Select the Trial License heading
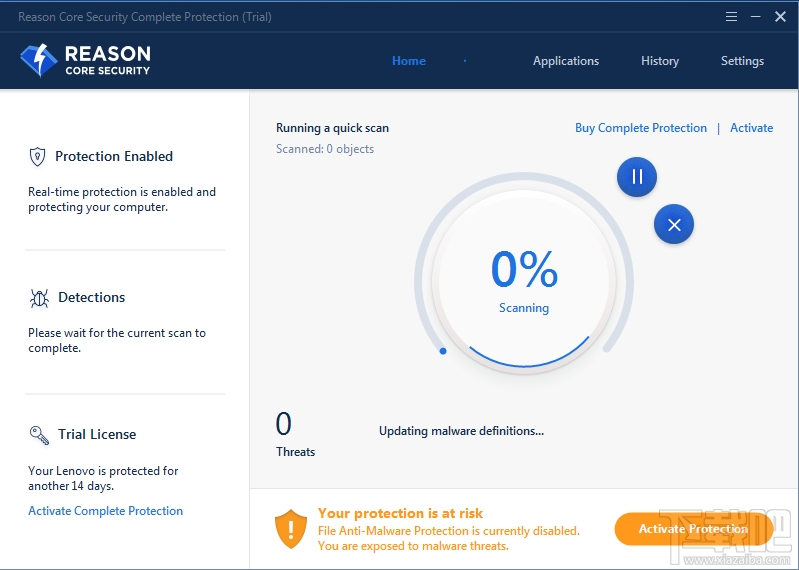The height and width of the screenshot is (570, 799). 97,435
